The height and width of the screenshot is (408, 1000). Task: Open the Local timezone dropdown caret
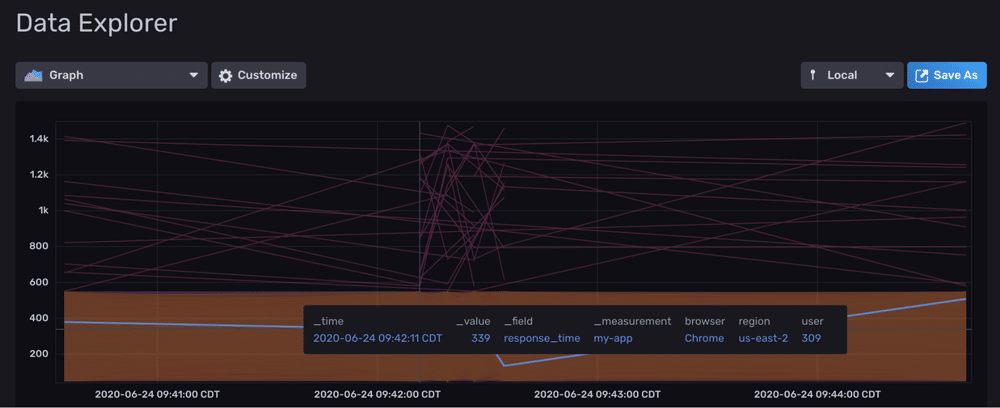tap(888, 75)
